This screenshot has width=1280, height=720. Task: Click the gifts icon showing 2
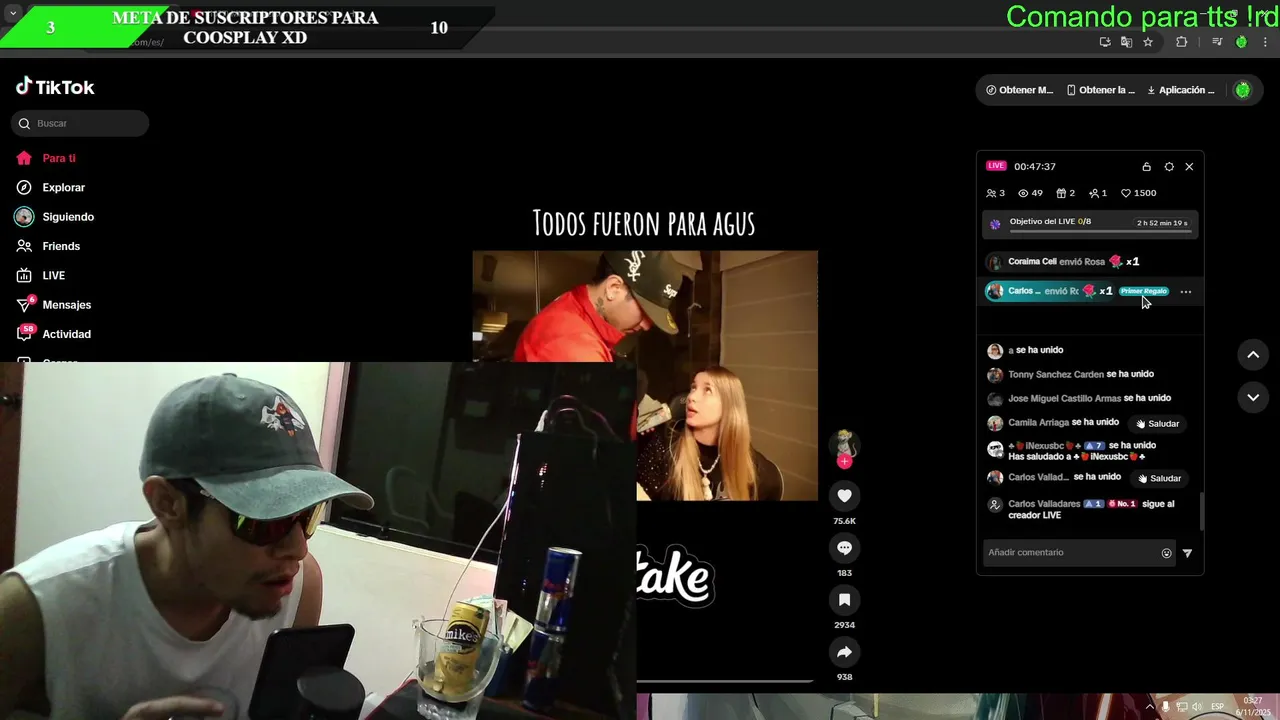1066,193
